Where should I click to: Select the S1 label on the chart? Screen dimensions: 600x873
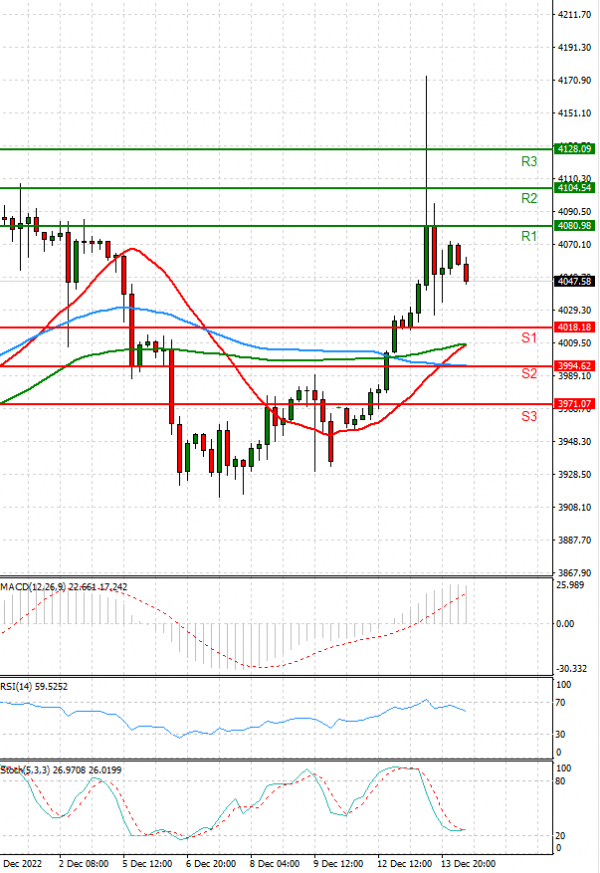click(529, 337)
